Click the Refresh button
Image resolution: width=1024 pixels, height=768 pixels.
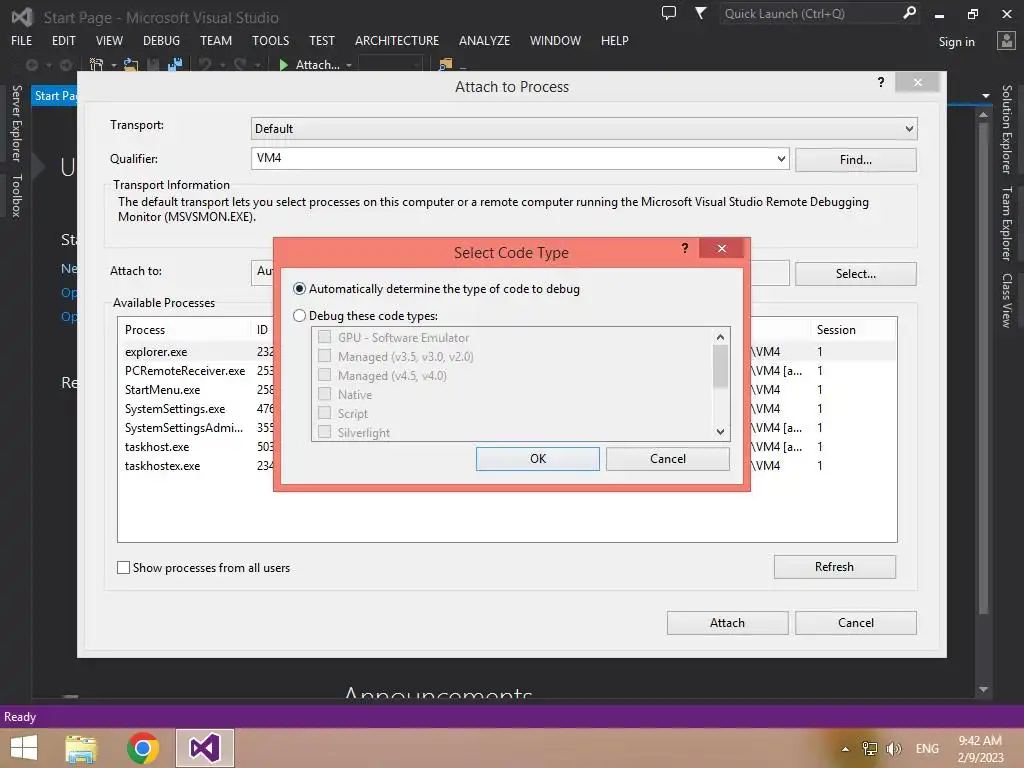point(835,567)
